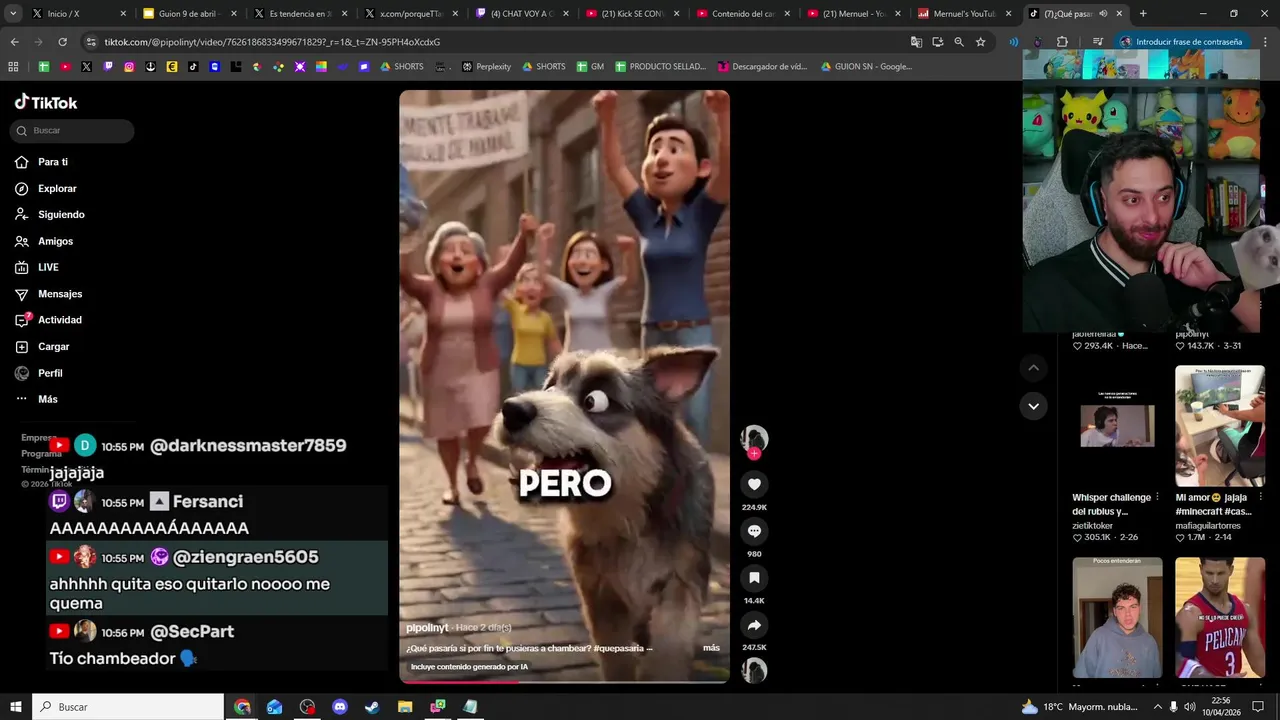
Task: Go back with the browser back arrow
Action: (14, 42)
